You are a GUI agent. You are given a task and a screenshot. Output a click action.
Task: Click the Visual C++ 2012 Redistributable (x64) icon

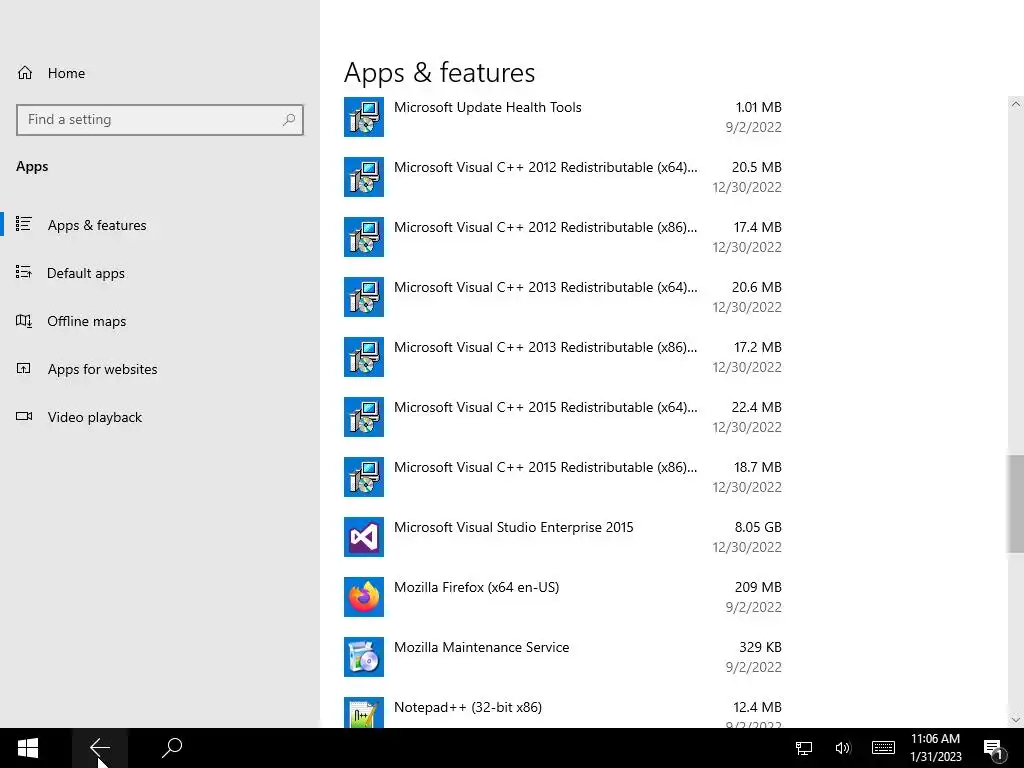tap(364, 177)
